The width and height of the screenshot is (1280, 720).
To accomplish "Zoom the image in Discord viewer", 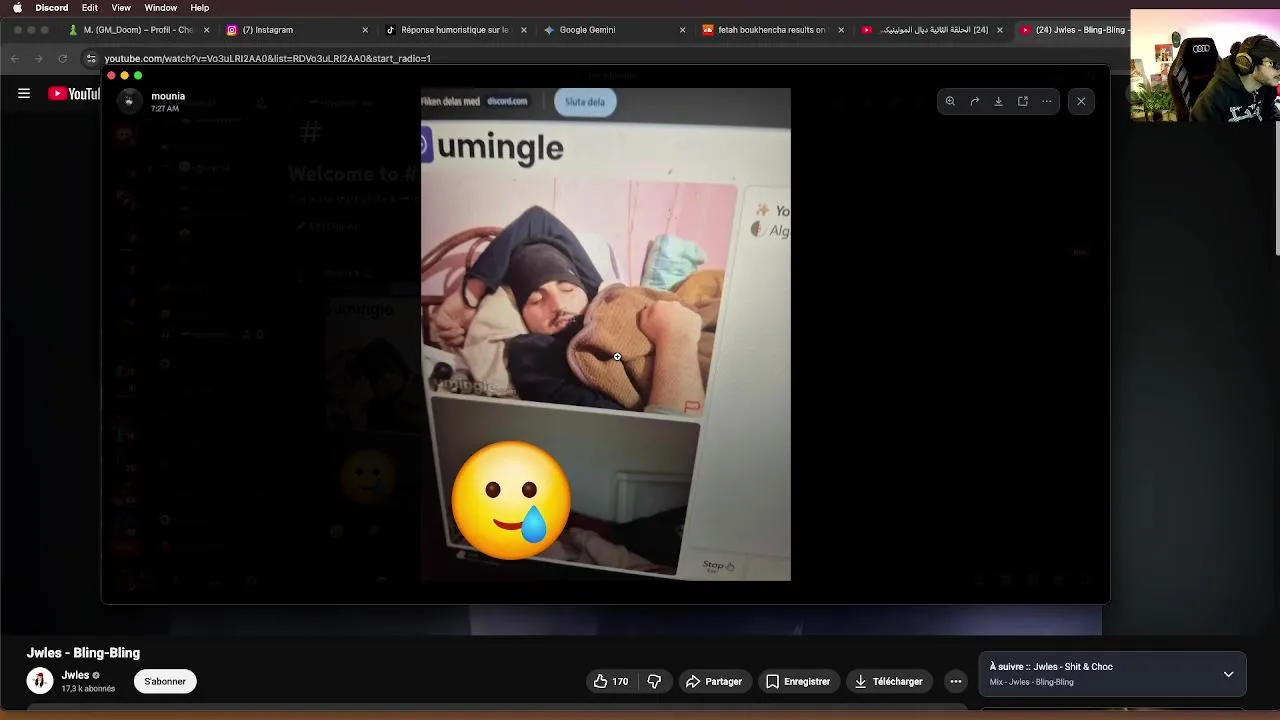I will 950,101.
